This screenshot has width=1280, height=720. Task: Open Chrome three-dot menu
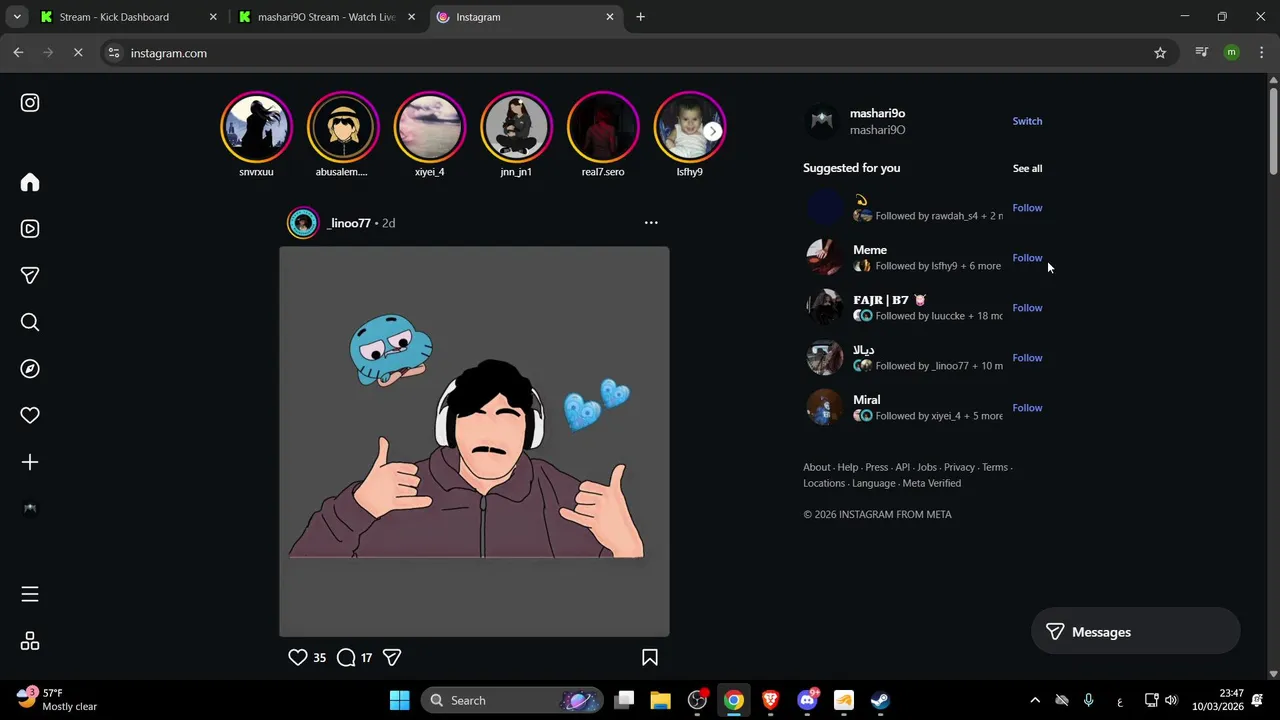coord(1262,53)
